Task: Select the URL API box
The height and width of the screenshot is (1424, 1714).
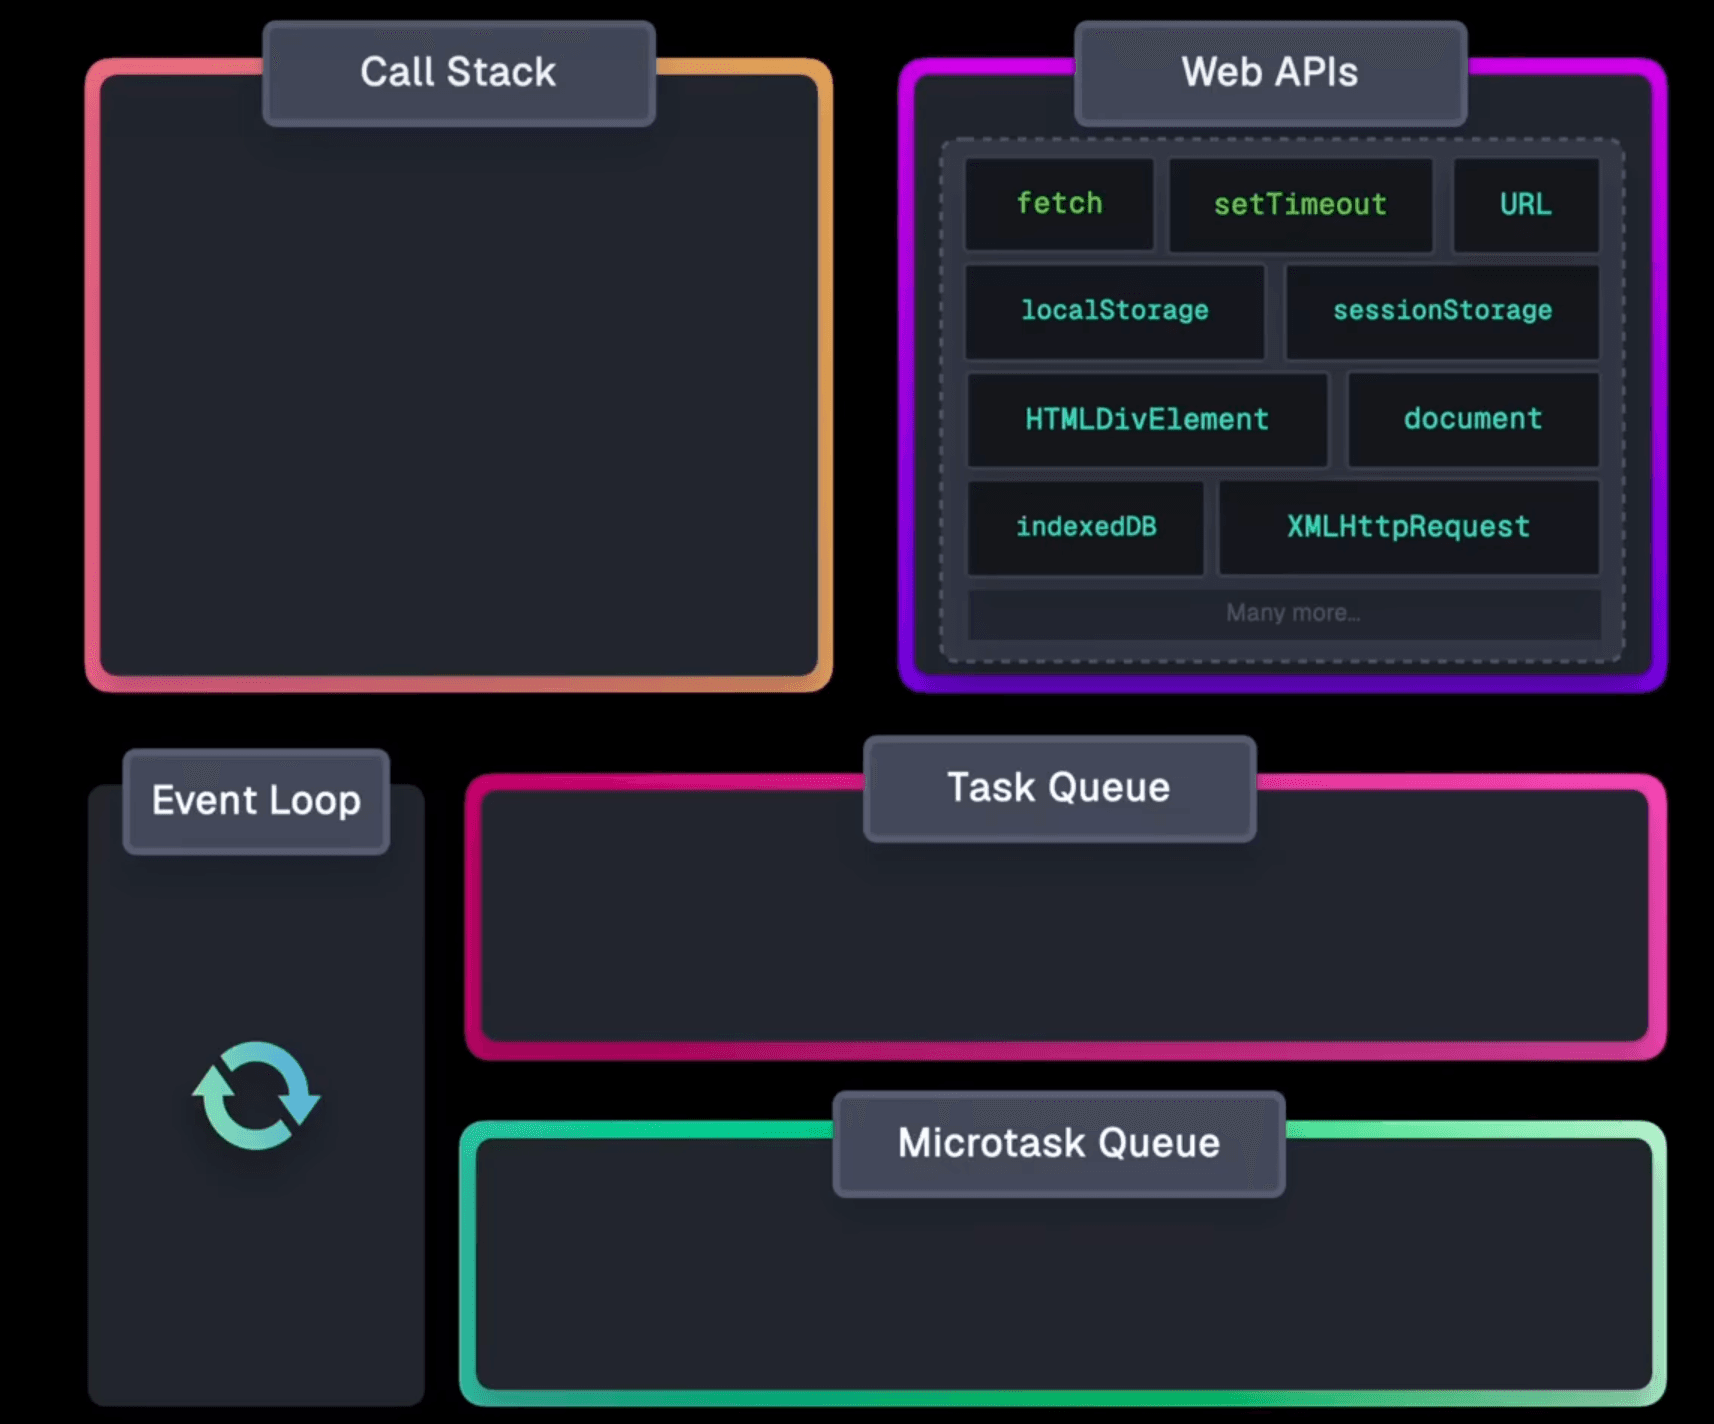Action: click(1525, 204)
